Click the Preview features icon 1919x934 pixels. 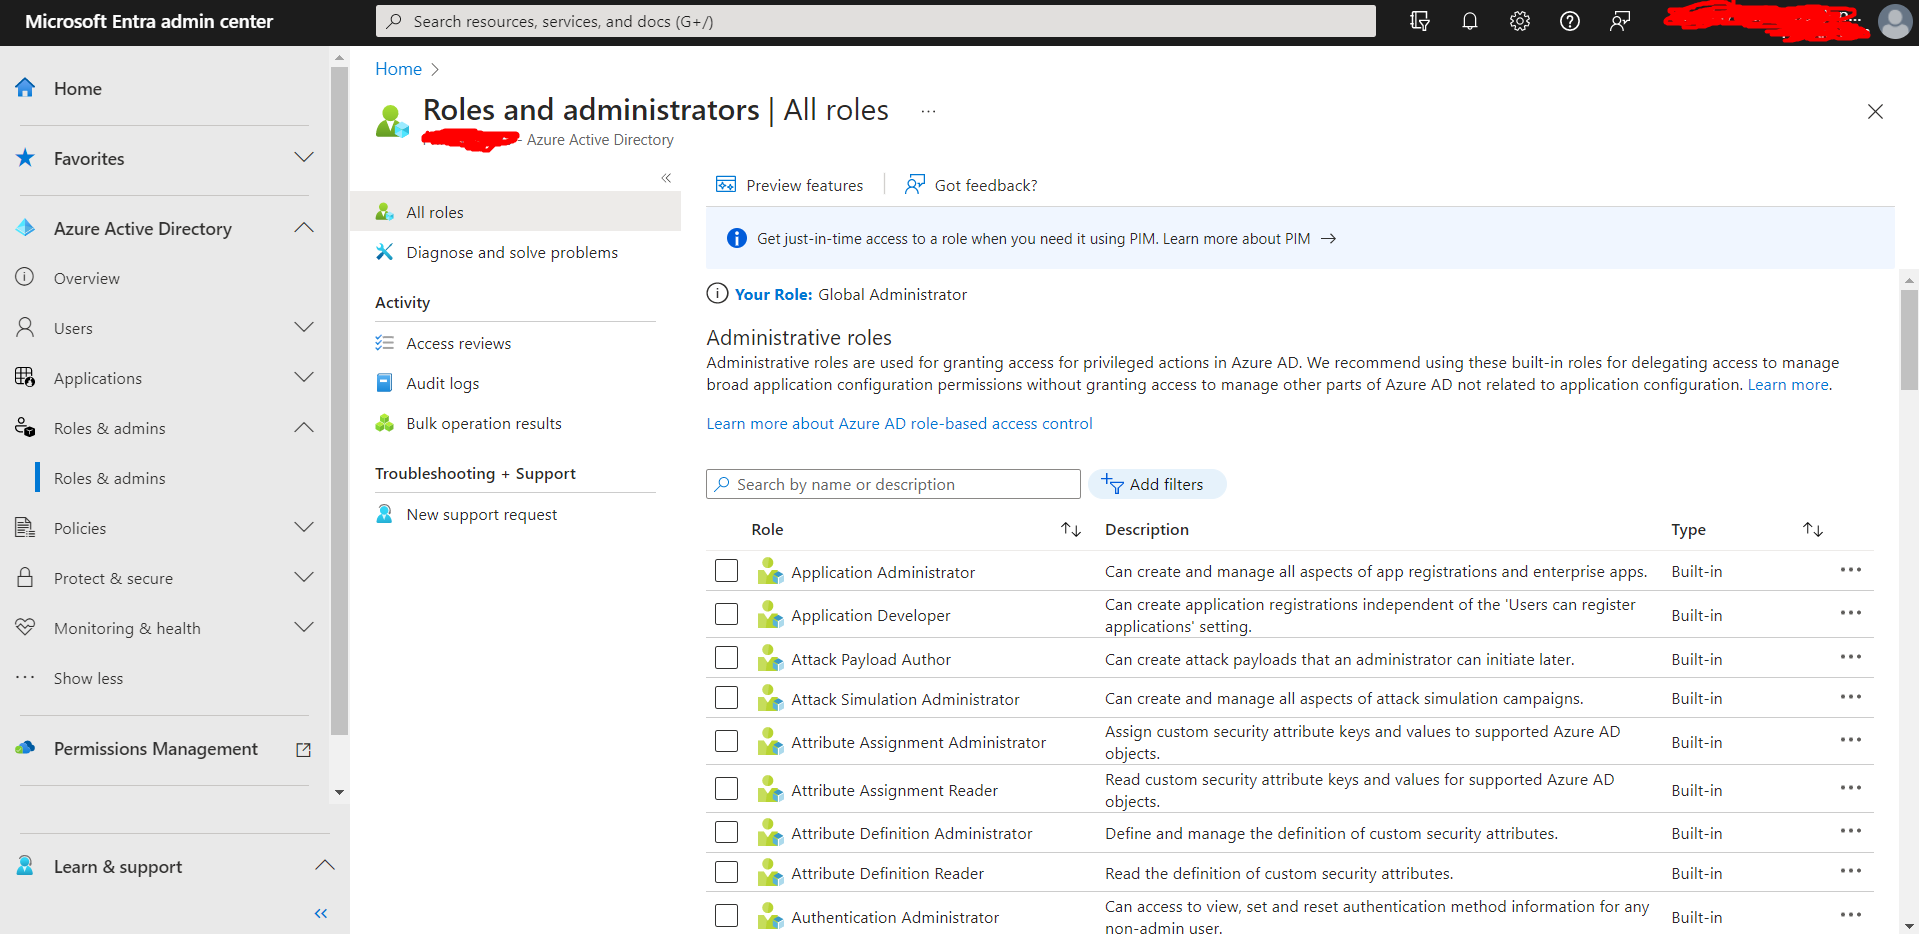point(726,185)
